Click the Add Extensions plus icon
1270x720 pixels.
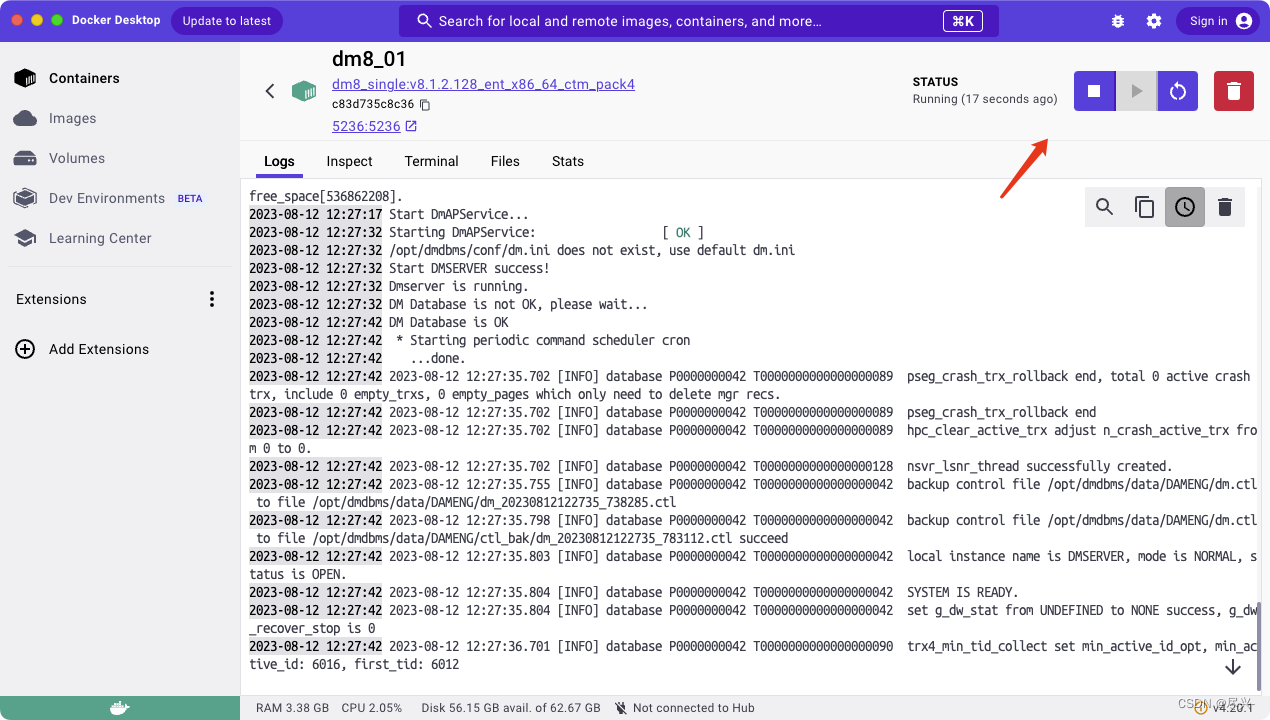tap(24, 349)
